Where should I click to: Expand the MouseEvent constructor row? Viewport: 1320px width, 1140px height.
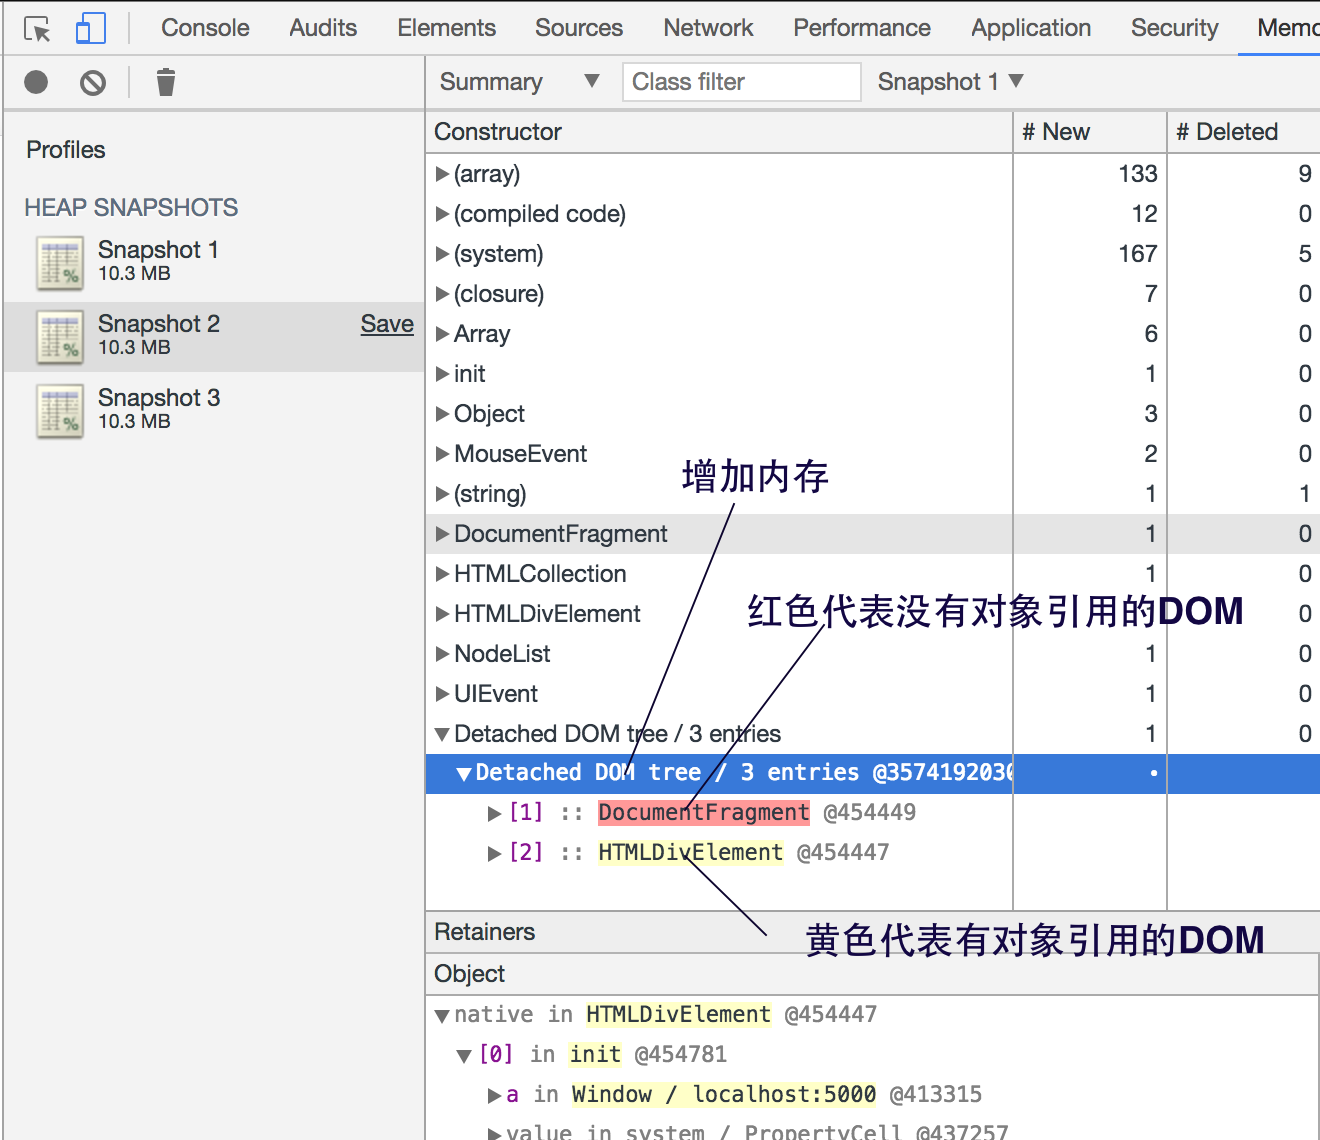(442, 454)
